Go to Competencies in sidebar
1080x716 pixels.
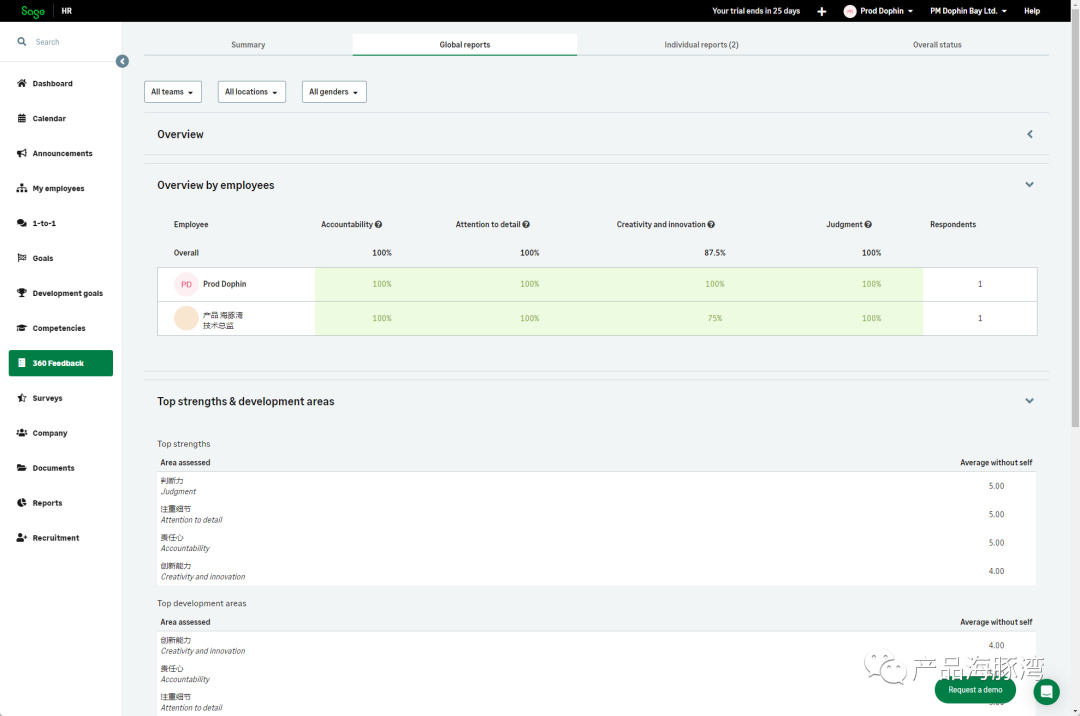(x=59, y=328)
